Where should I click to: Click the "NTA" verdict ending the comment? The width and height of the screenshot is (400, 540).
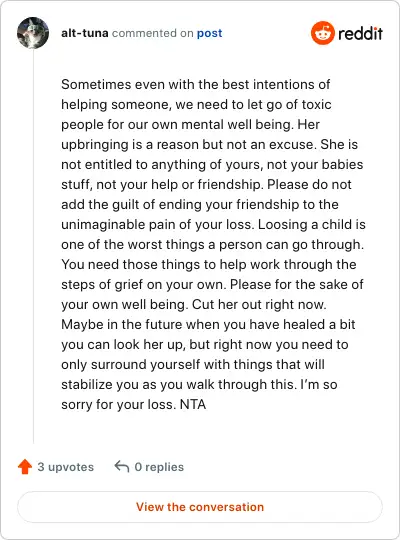[193, 404]
